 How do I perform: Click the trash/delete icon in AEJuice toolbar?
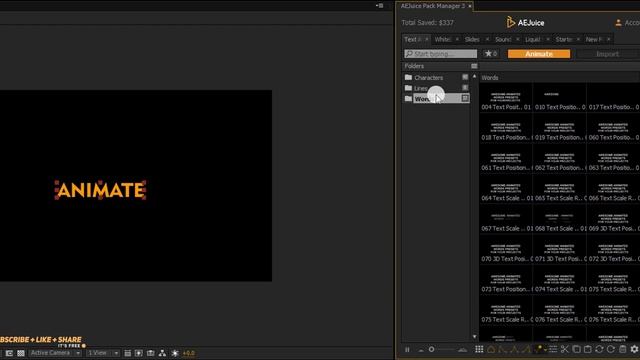622,349
